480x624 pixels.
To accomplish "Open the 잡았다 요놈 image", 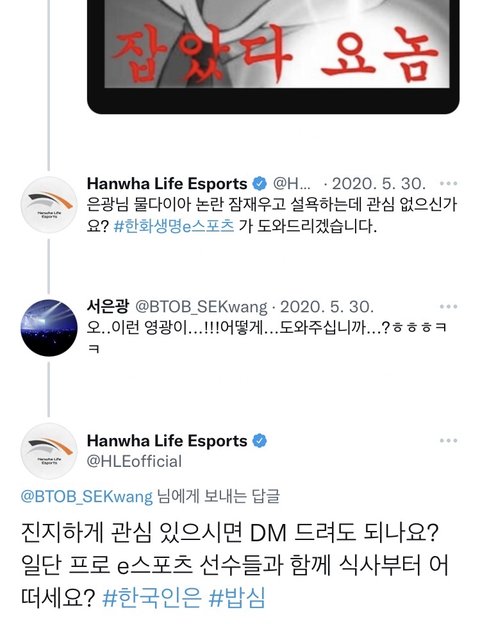I will (x=273, y=57).
